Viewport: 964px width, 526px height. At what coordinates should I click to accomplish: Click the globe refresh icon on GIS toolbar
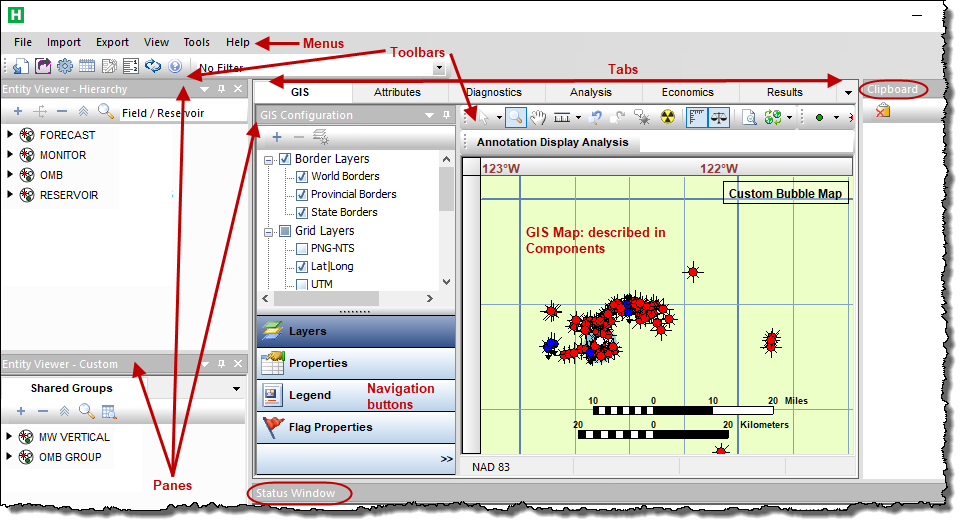point(773,117)
